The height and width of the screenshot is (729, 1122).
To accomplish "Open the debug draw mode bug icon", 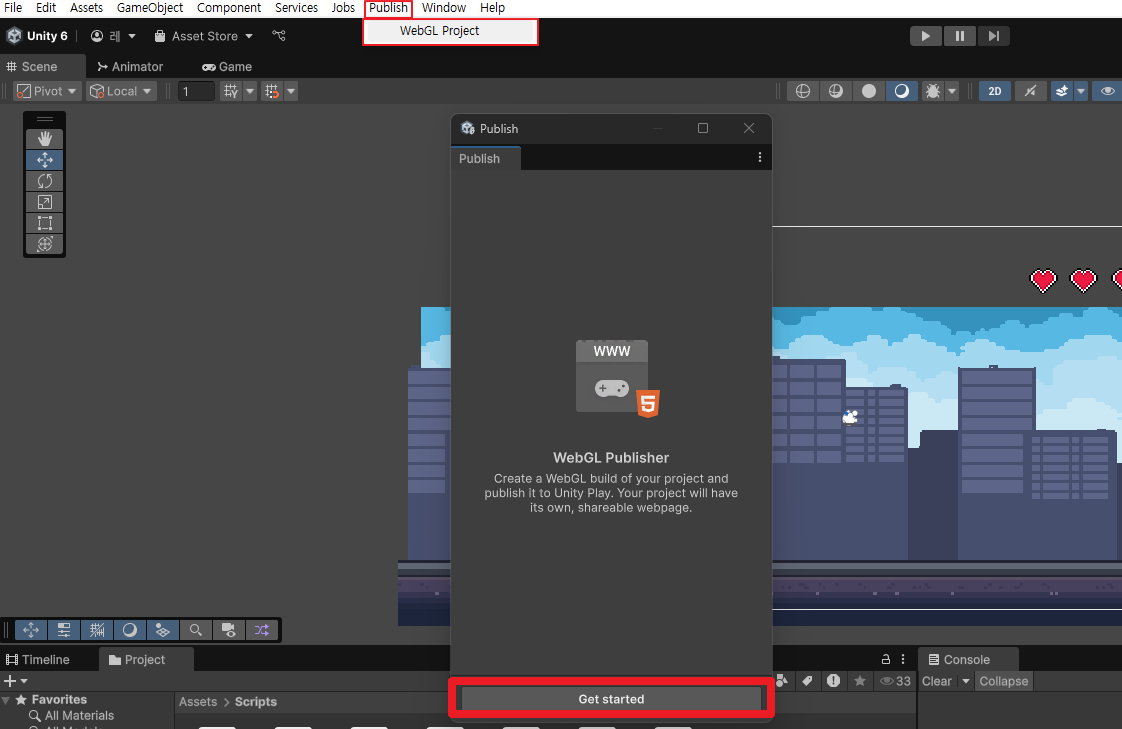I will pyautogui.click(x=932, y=91).
